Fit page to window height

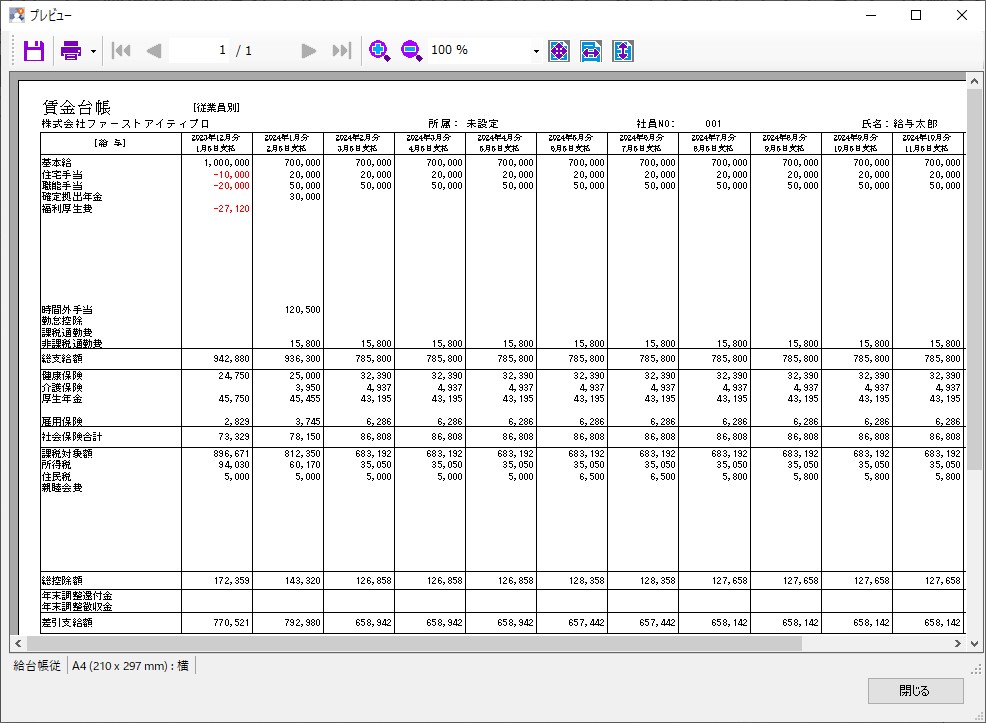pyautogui.click(x=623, y=50)
